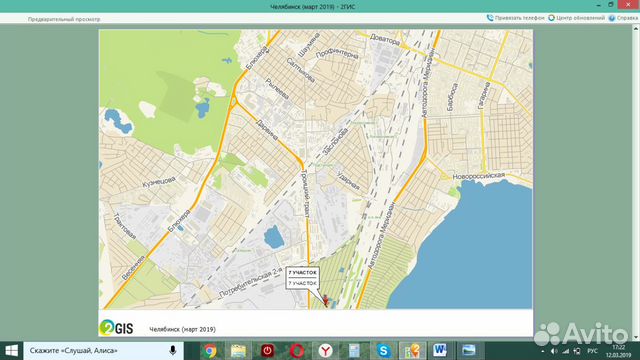Click the '7 участок' map callout label
This screenshot has width=640, height=360.
[302, 278]
